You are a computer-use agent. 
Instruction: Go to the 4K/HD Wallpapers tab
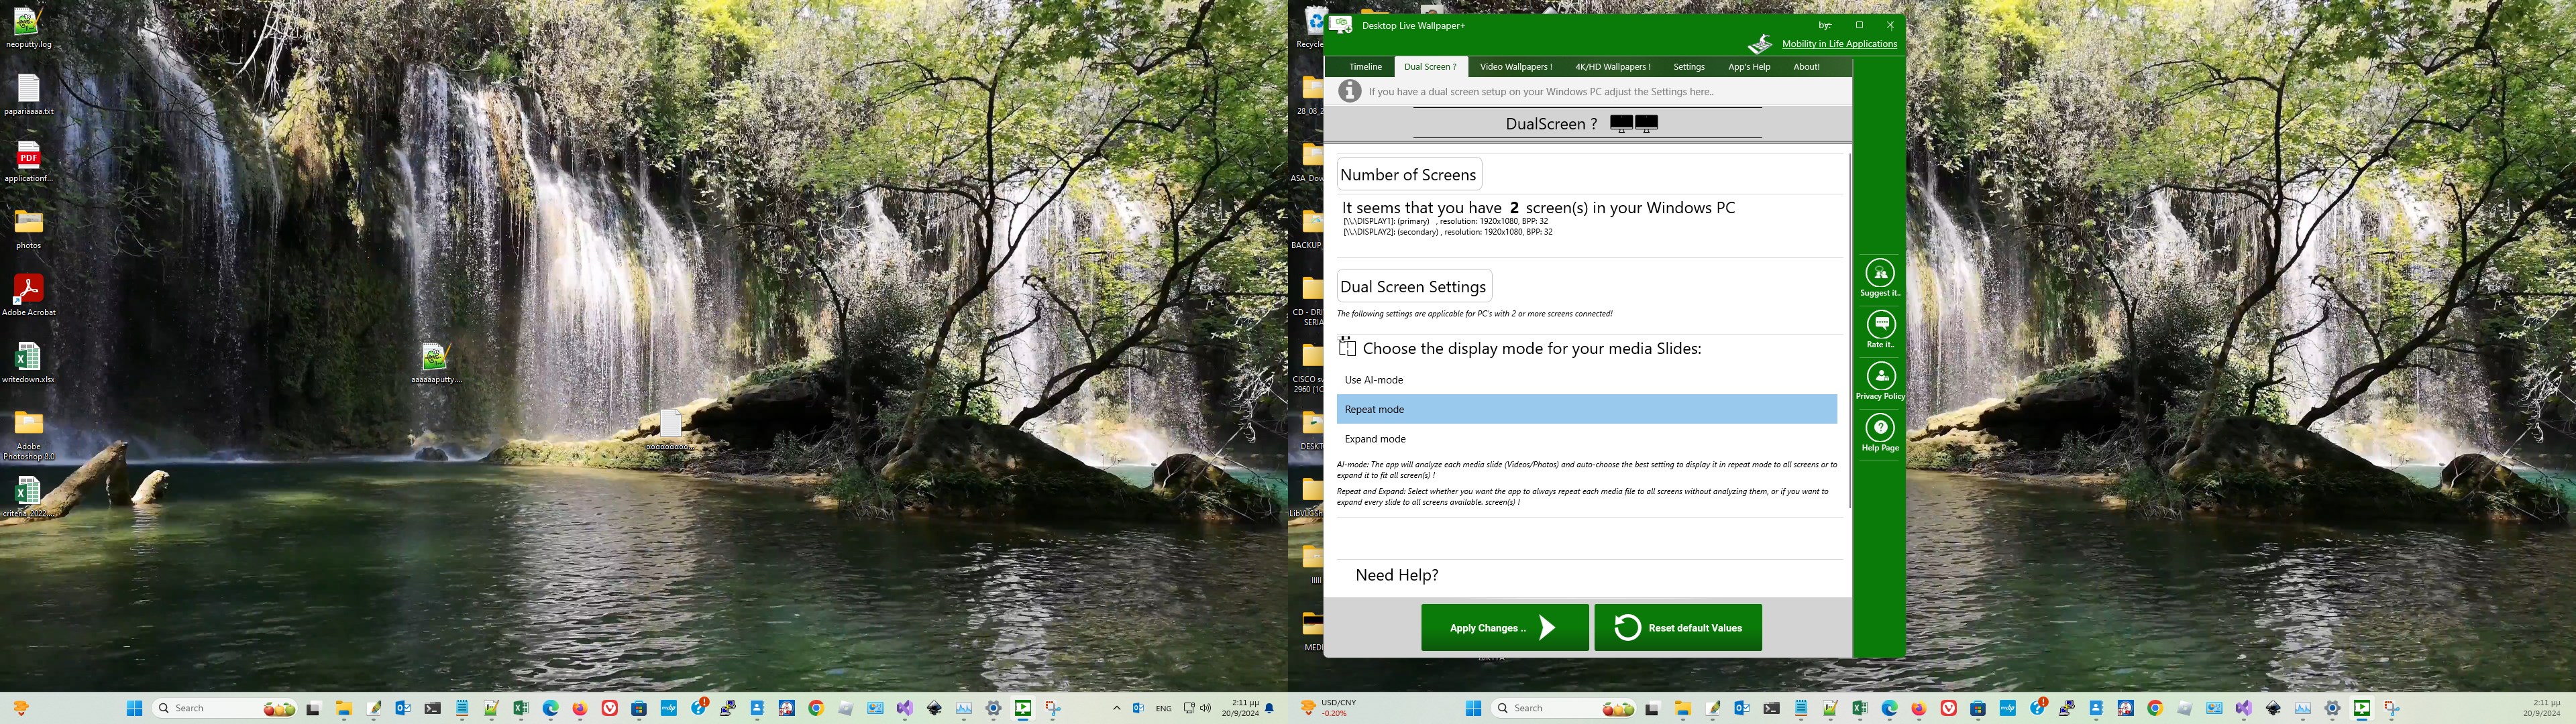1612,67
